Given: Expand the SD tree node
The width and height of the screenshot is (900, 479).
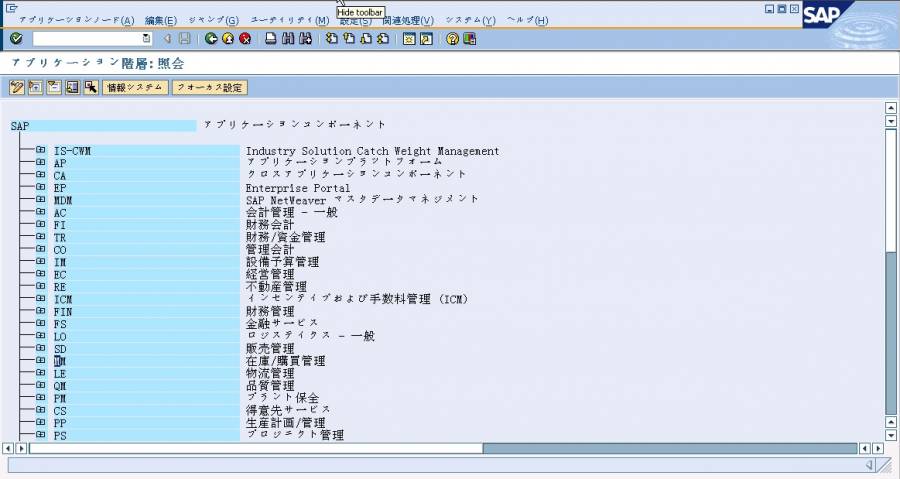Looking at the screenshot, I should (41, 349).
